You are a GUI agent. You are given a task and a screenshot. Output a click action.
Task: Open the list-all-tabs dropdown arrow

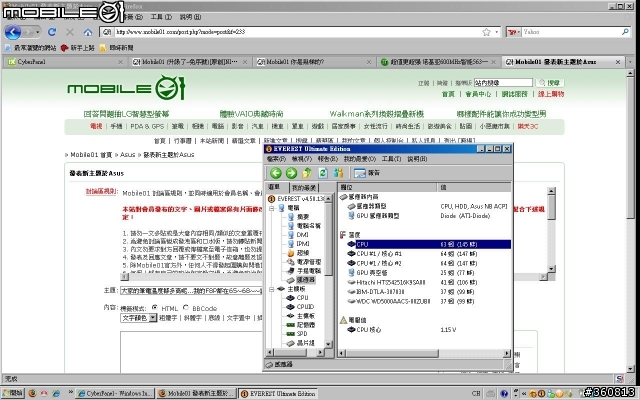pyautogui.click(x=631, y=62)
